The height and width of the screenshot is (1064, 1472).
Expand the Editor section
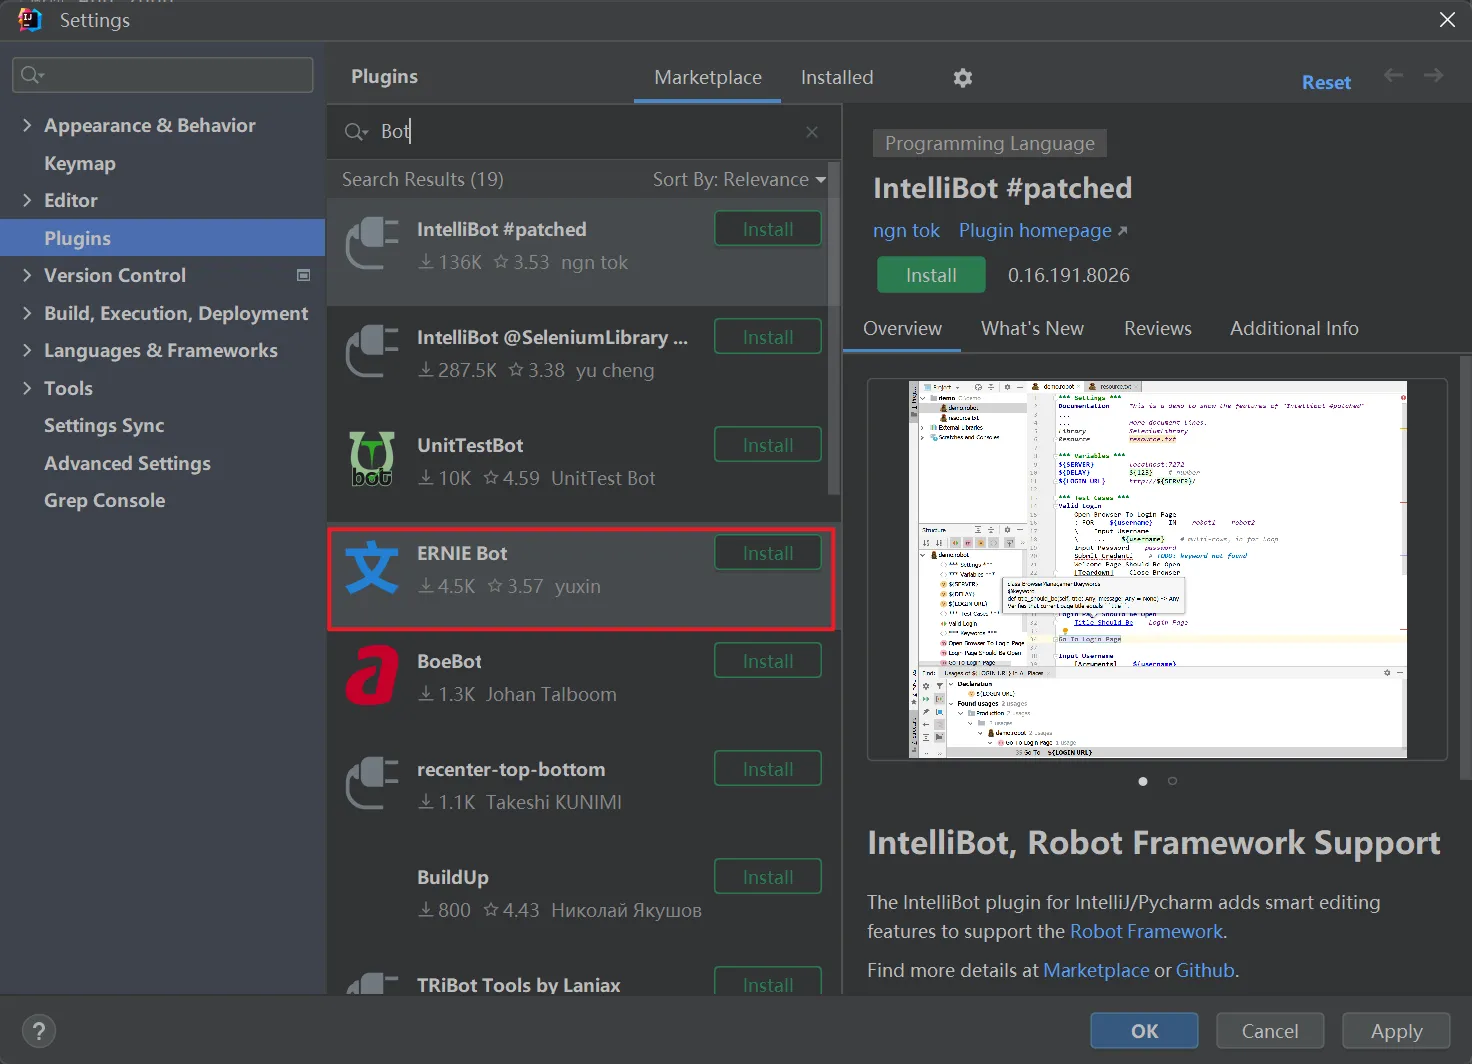pos(27,200)
